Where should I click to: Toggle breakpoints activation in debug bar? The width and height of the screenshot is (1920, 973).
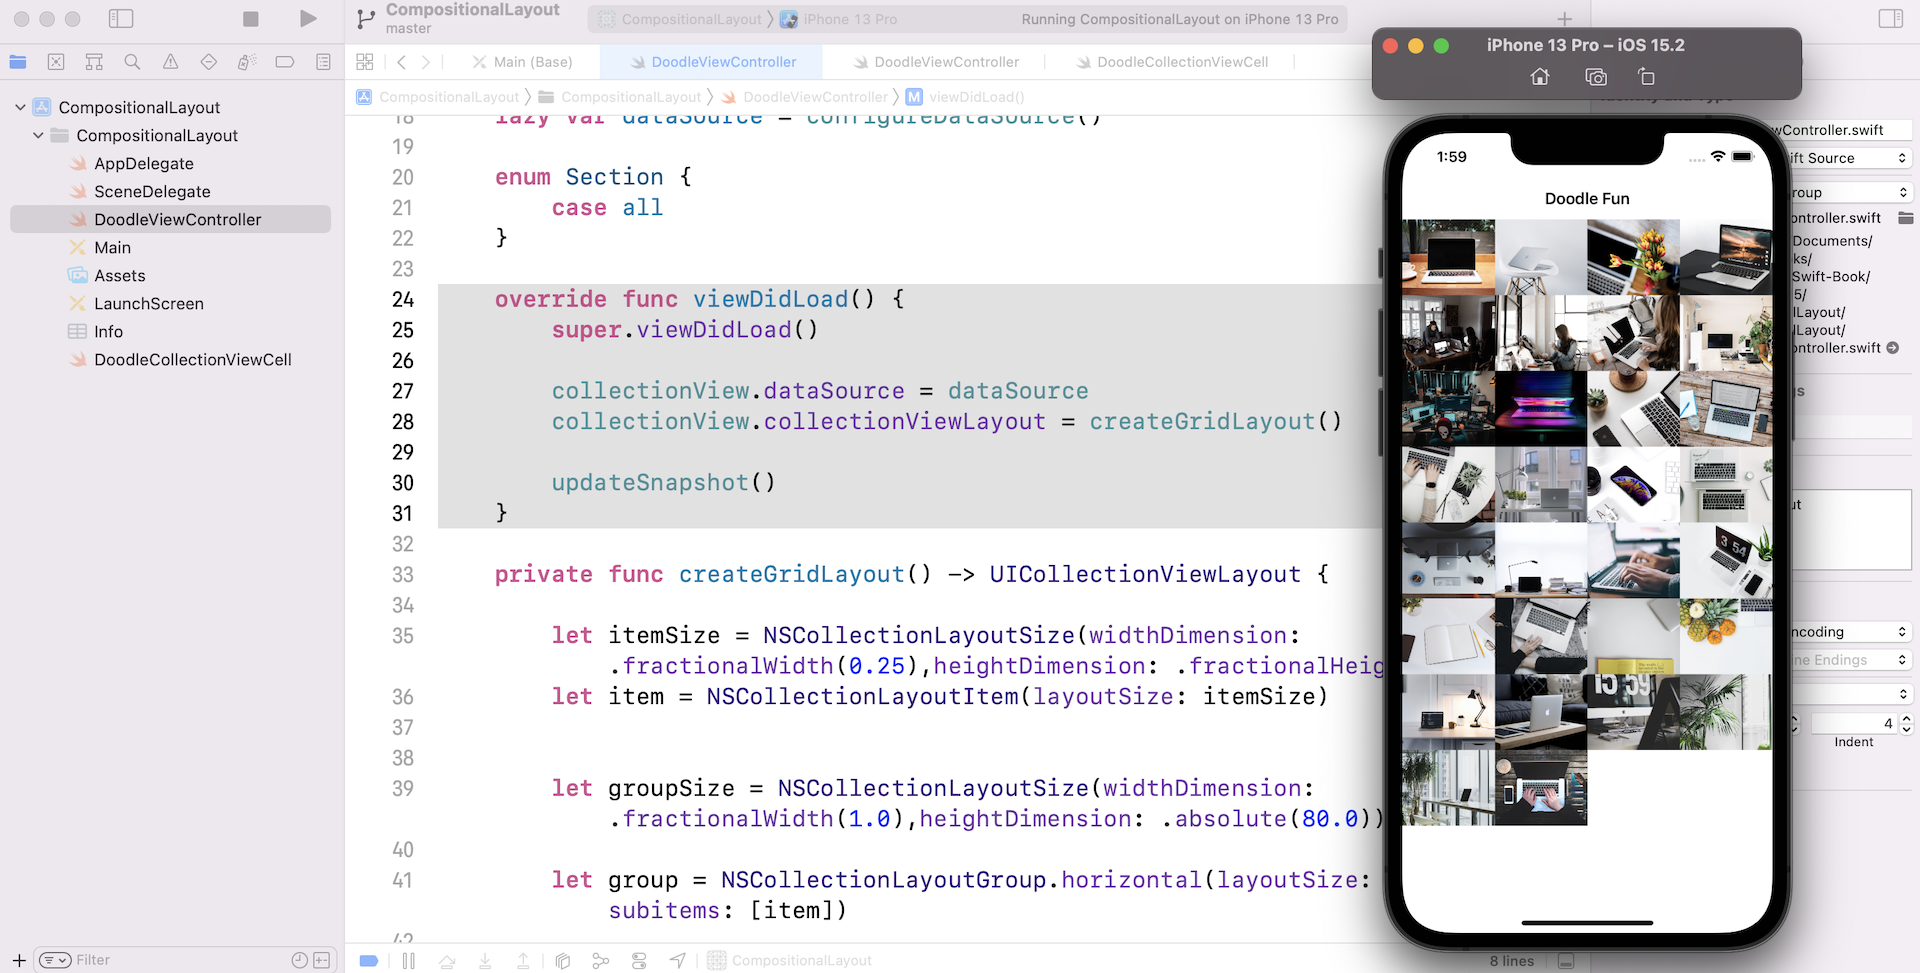pyautogui.click(x=369, y=961)
